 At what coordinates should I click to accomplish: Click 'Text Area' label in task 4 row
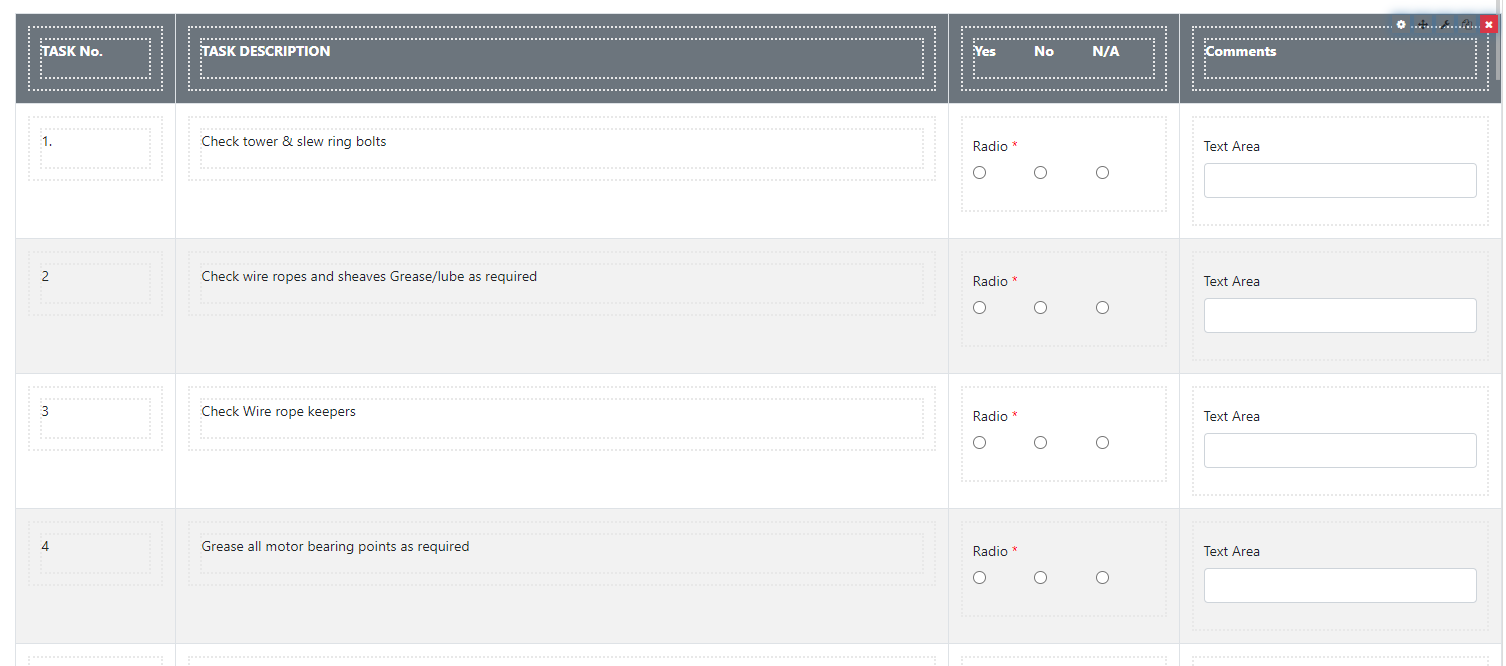[x=1232, y=551]
